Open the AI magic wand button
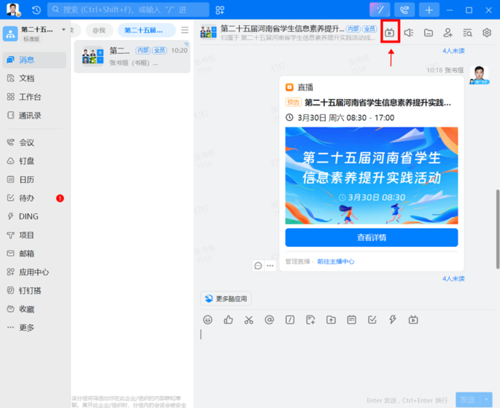Viewport: 500px width, 408px height. click(380, 10)
